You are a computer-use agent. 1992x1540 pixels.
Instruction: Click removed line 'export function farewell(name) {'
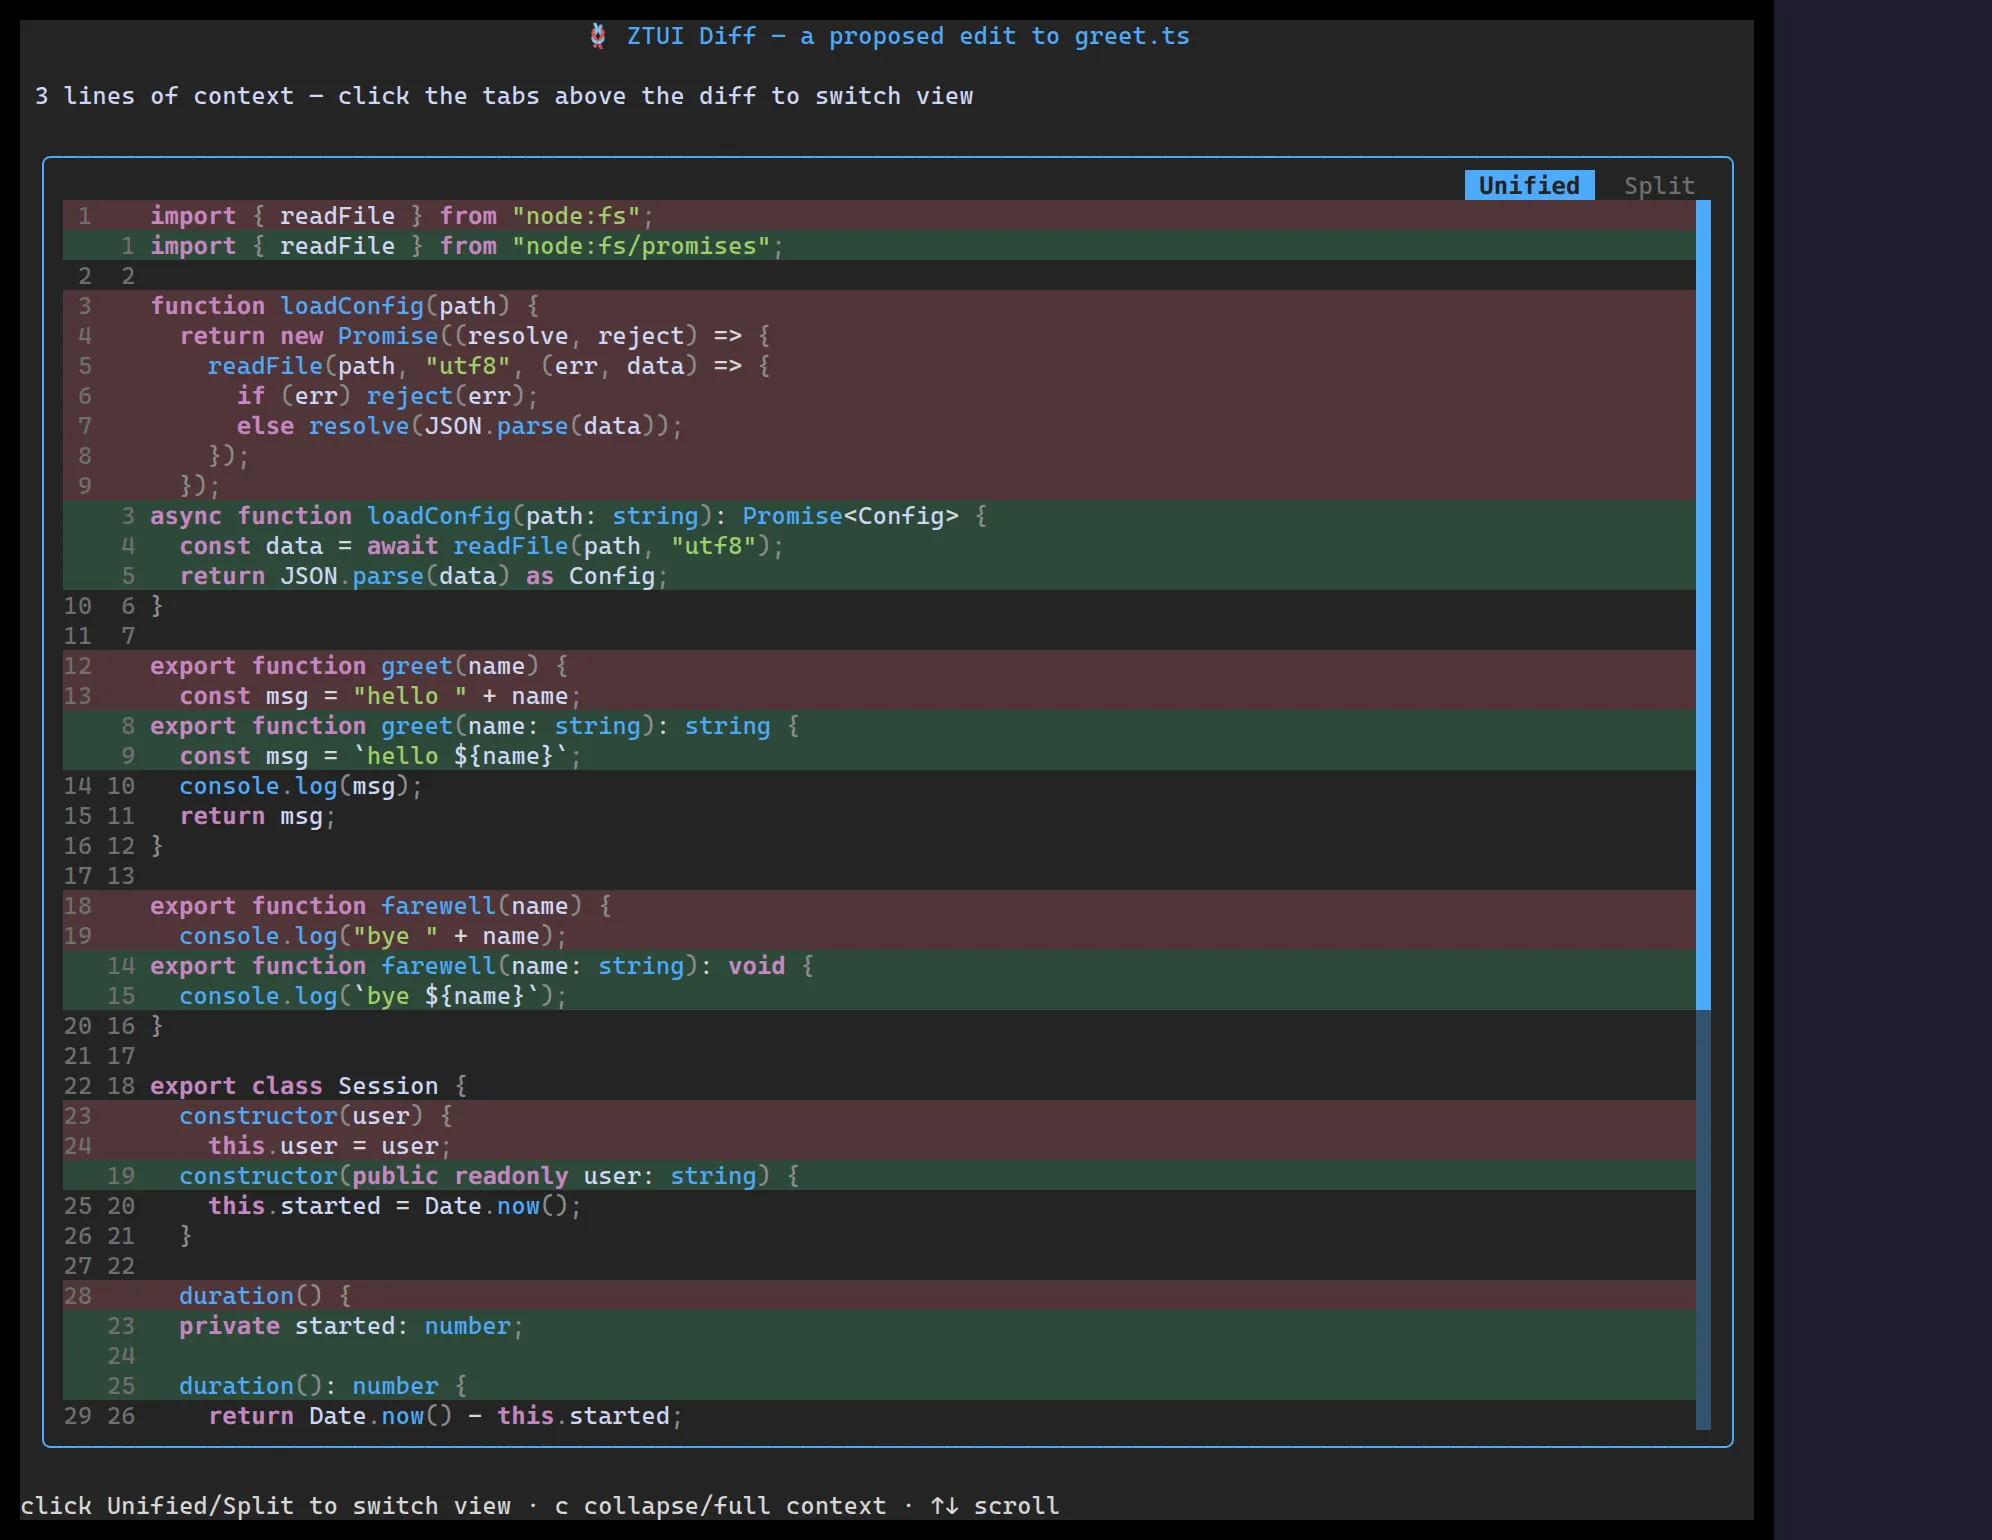(x=879, y=905)
